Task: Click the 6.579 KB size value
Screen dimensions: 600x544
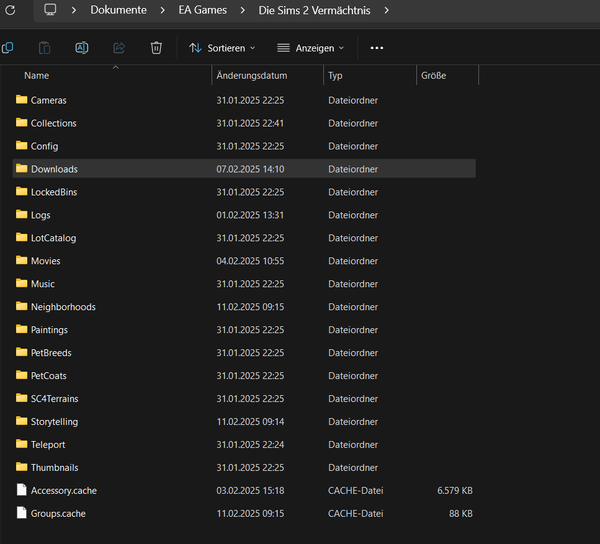Action: pos(455,490)
